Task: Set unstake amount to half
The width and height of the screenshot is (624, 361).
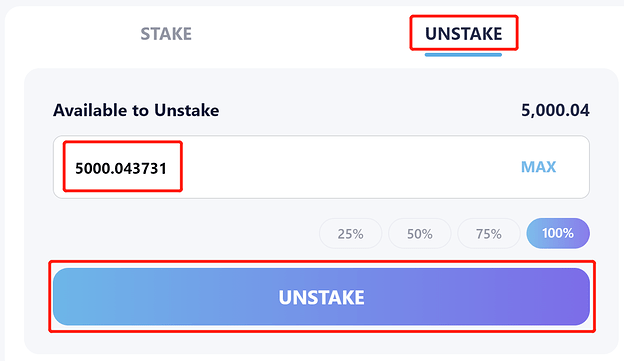Action: tap(420, 234)
